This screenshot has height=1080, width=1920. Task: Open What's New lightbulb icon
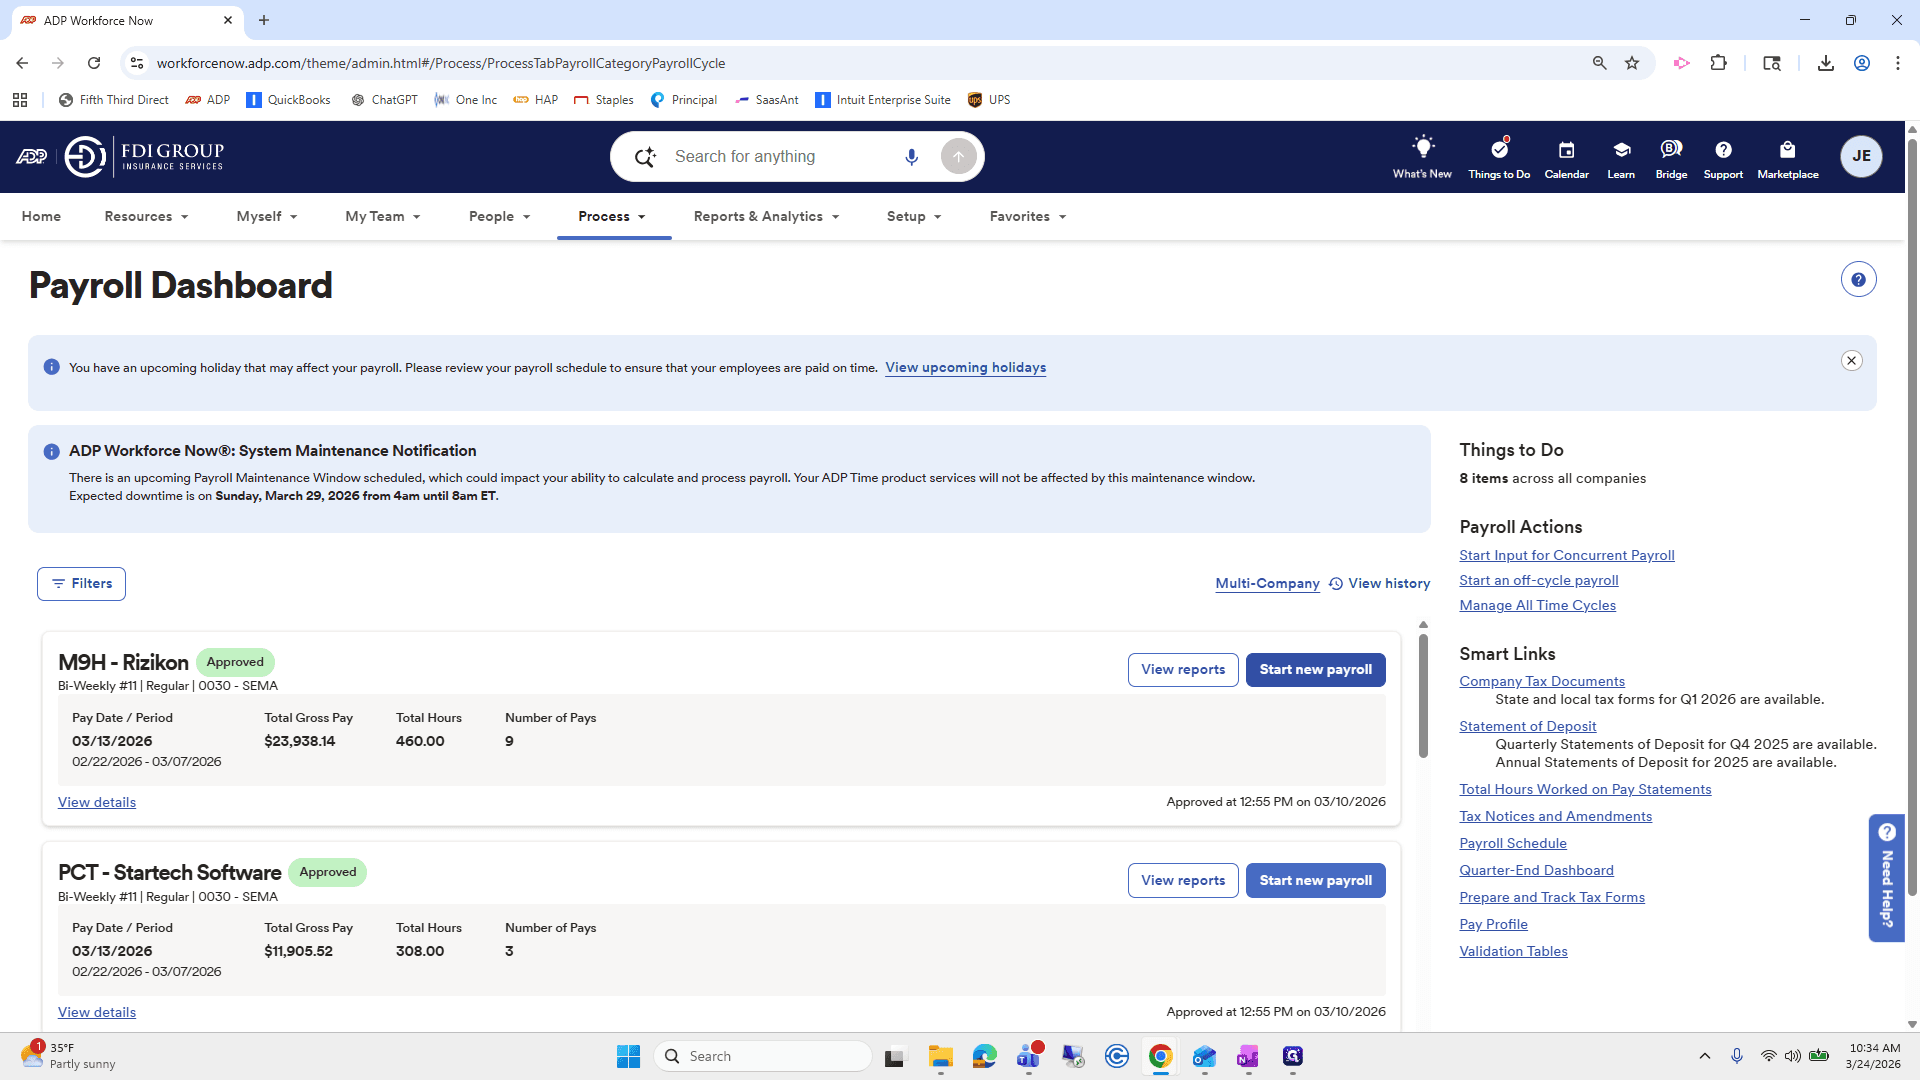click(x=1422, y=148)
